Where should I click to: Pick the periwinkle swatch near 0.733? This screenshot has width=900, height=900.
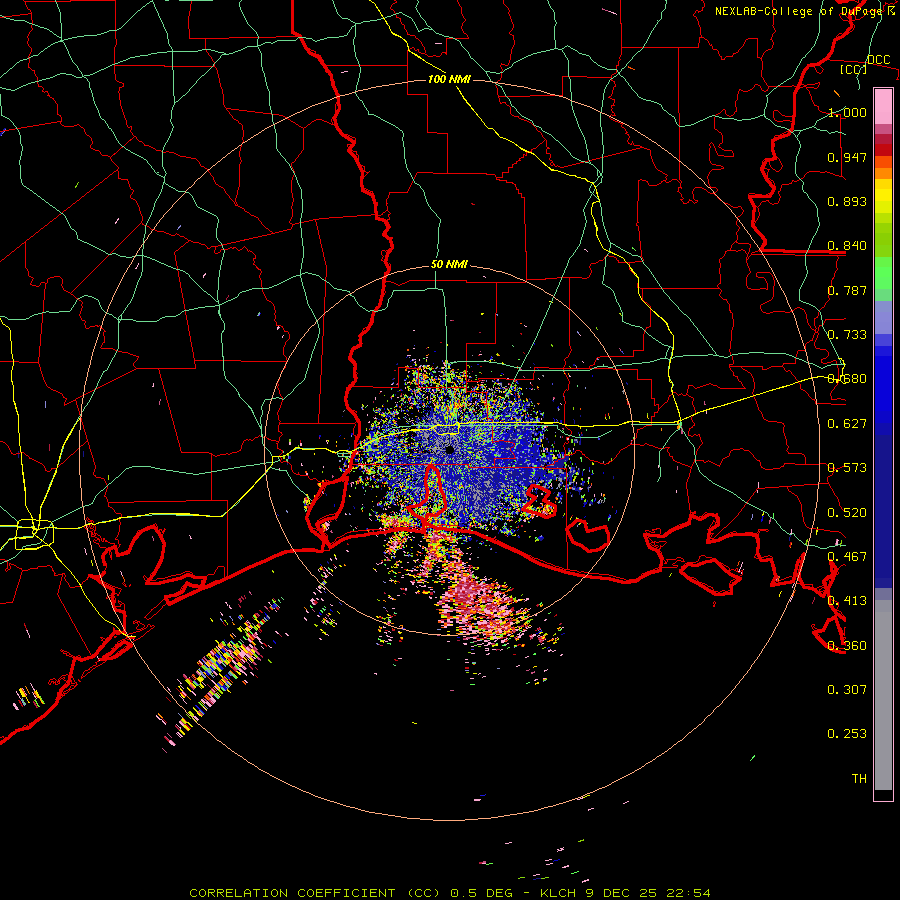tap(883, 317)
